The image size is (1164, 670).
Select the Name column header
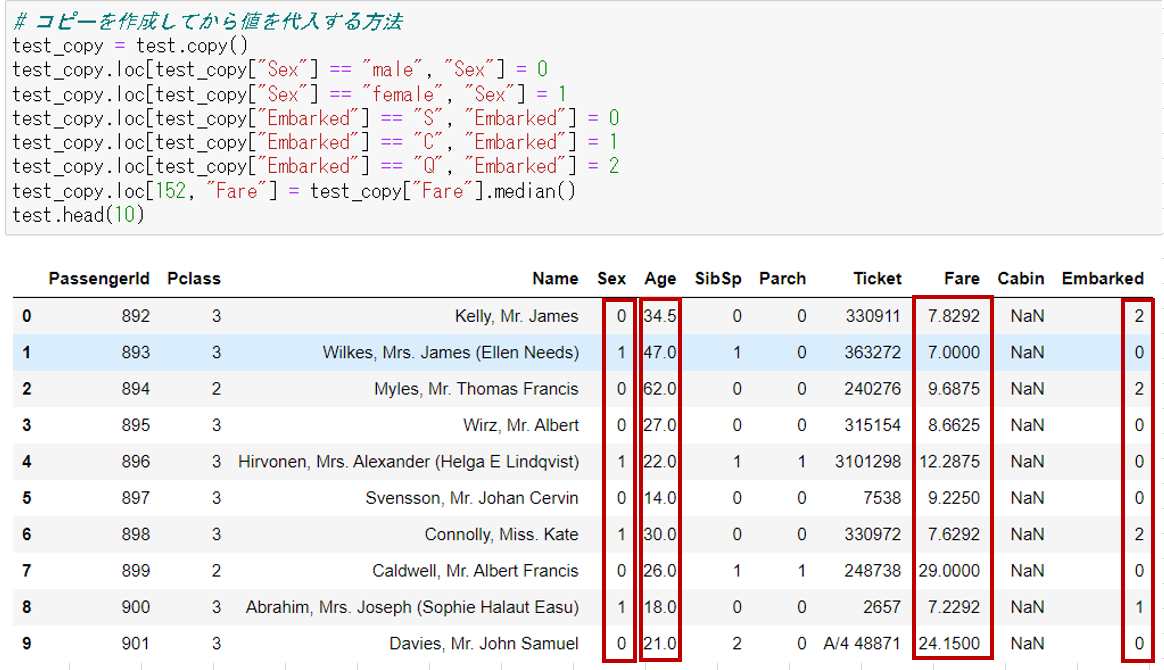coord(555,278)
